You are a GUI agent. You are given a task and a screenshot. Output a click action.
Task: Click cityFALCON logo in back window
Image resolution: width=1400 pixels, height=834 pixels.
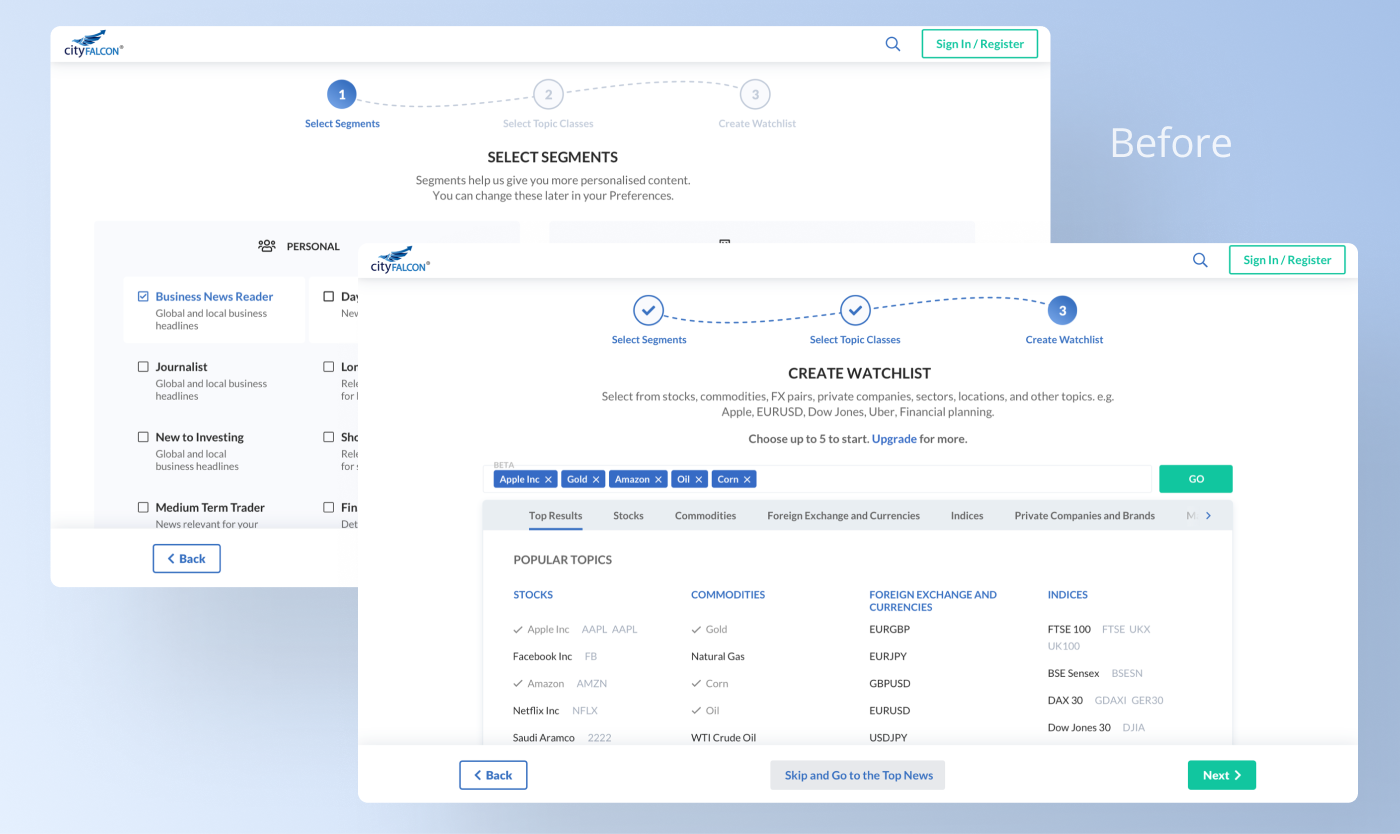click(x=93, y=43)
